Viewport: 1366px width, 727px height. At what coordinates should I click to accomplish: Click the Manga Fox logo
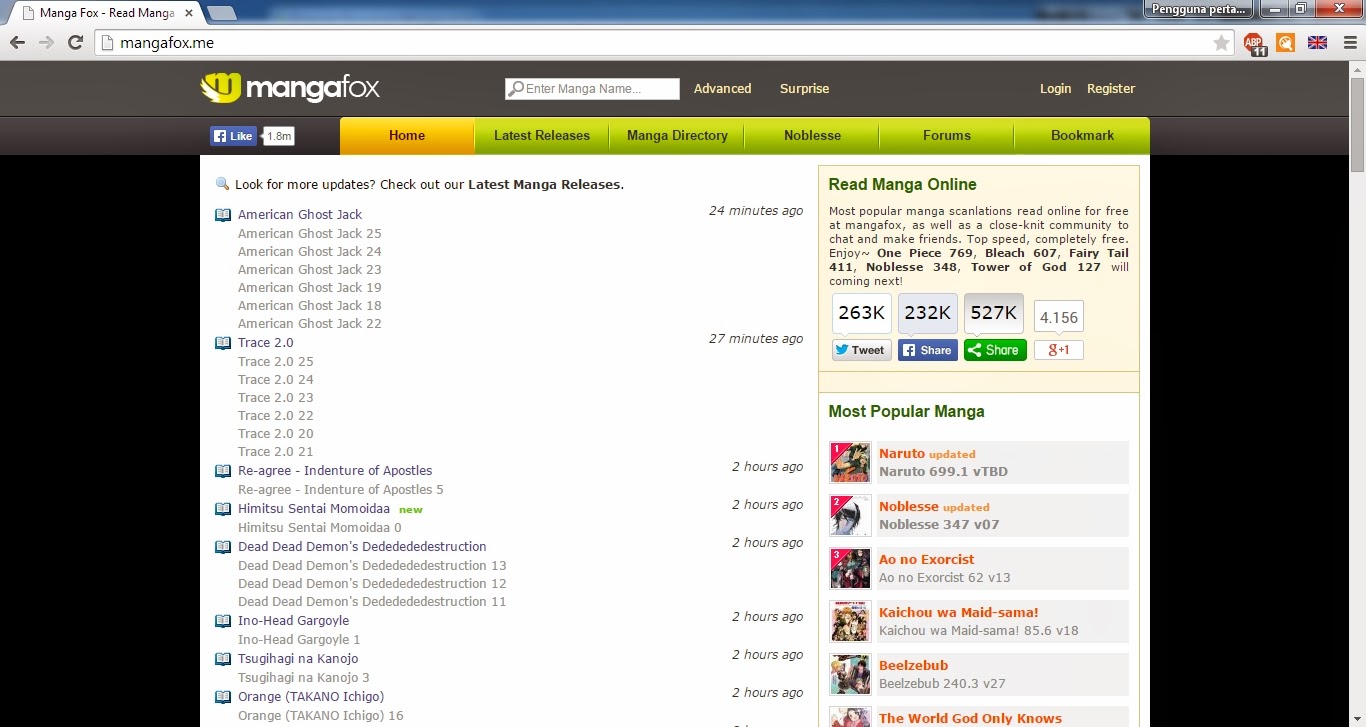pyautogui.click(x=290, y=88)
